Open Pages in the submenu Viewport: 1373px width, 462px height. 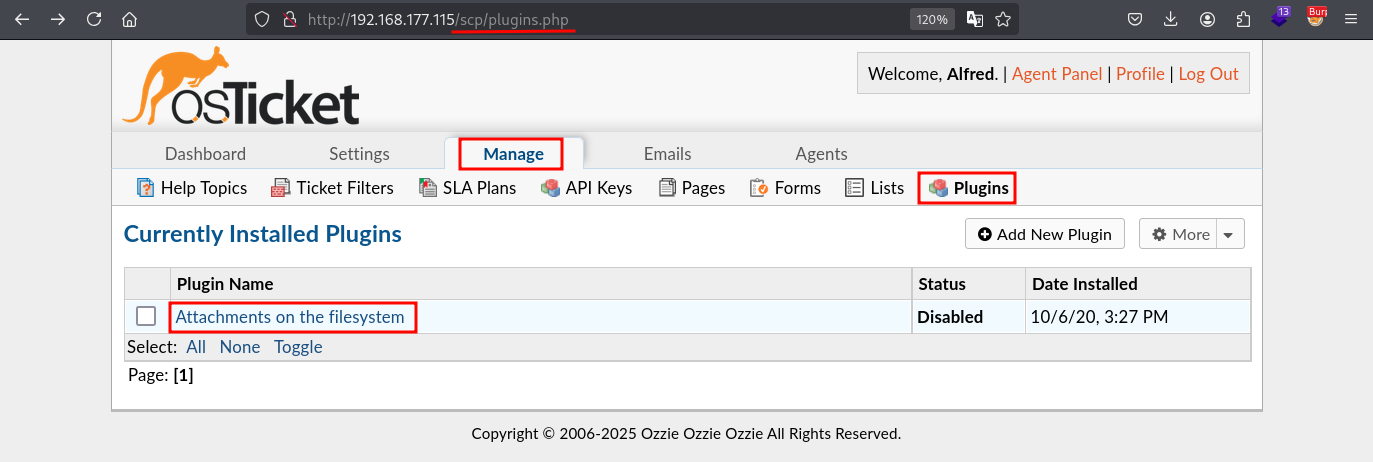(691, 187)
